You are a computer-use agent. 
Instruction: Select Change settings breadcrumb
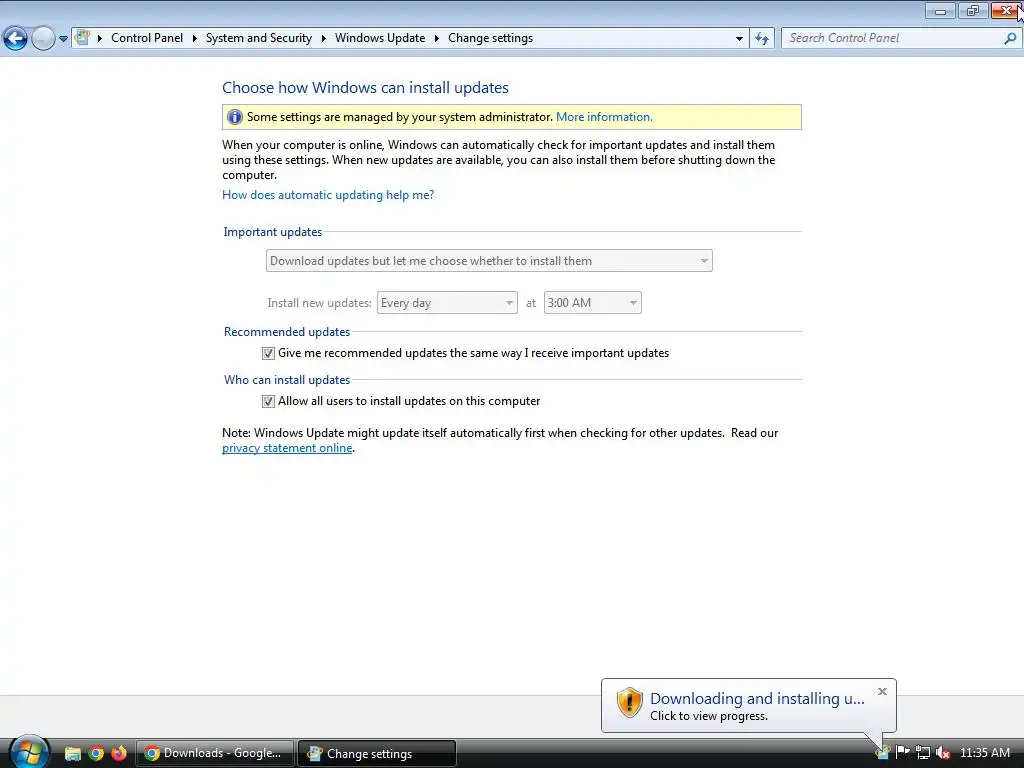click(490, 38)
